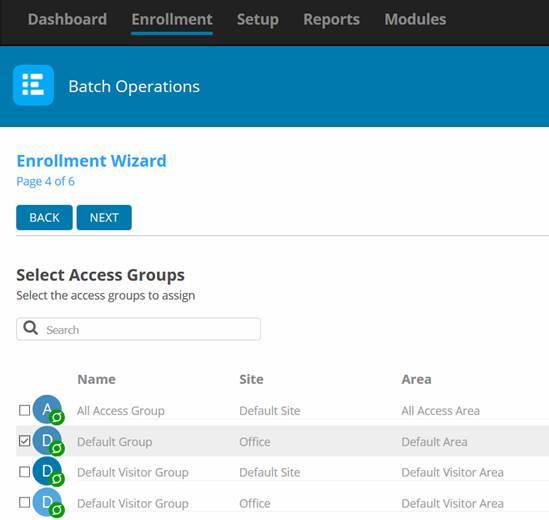Proceed with the NEXT button
The image size is (549, 520).
(104, 217)
